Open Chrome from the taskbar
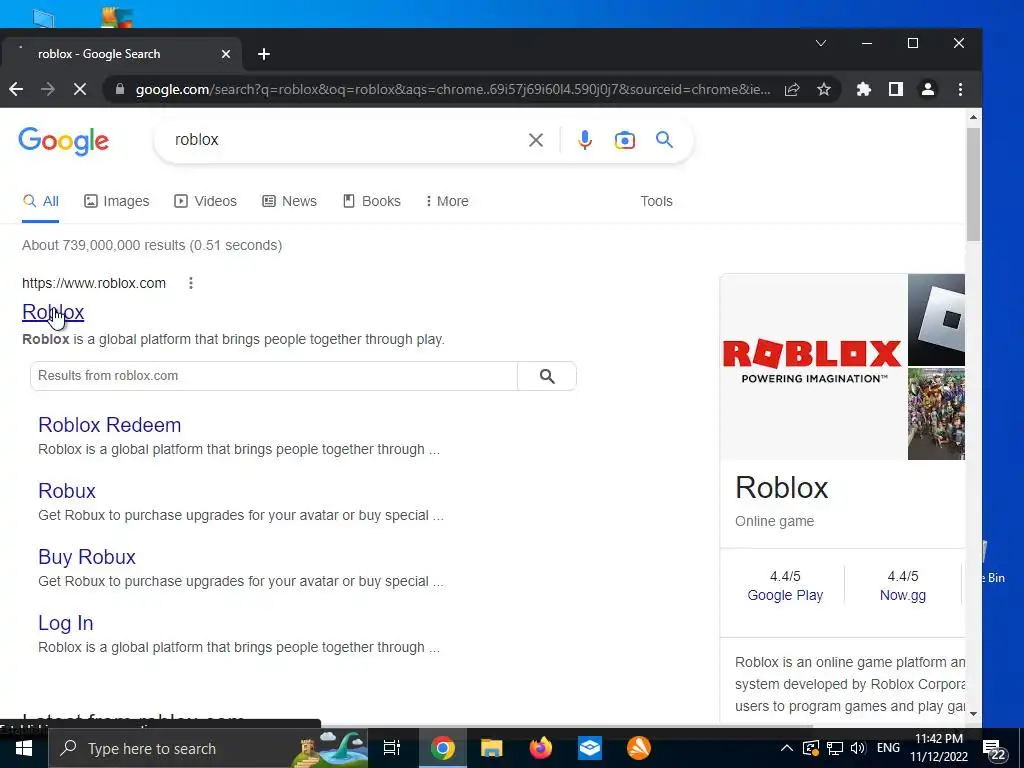 point(442,748)
